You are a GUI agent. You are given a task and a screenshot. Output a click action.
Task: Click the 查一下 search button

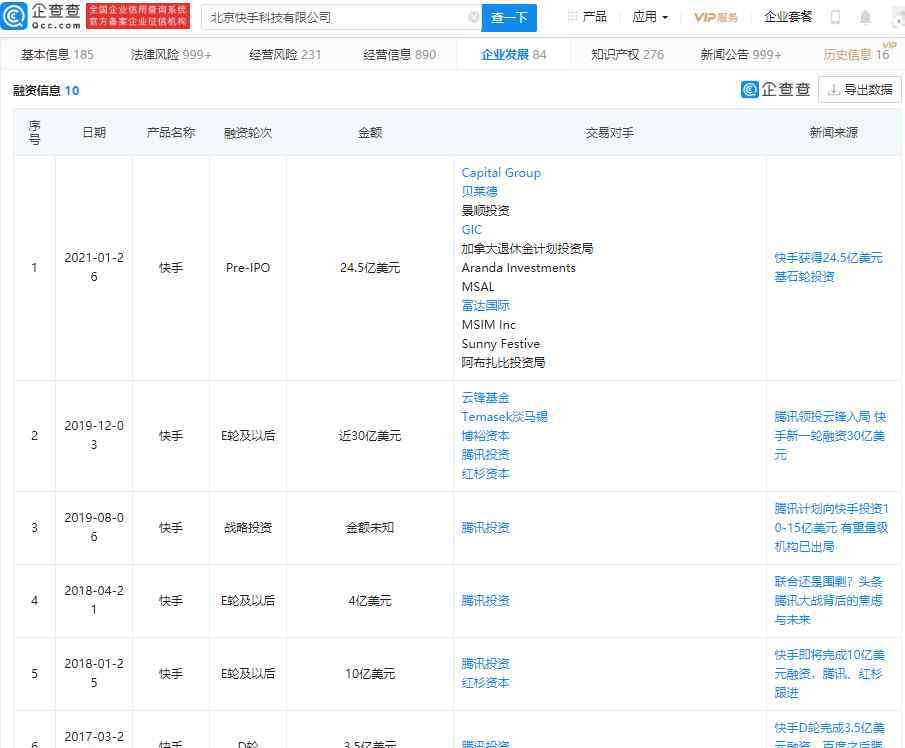[509, 18]
